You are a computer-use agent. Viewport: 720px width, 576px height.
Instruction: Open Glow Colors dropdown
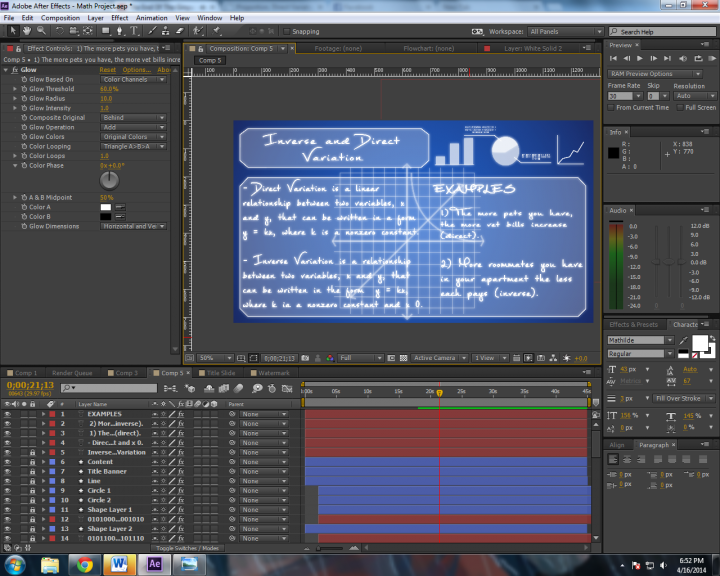133,137
